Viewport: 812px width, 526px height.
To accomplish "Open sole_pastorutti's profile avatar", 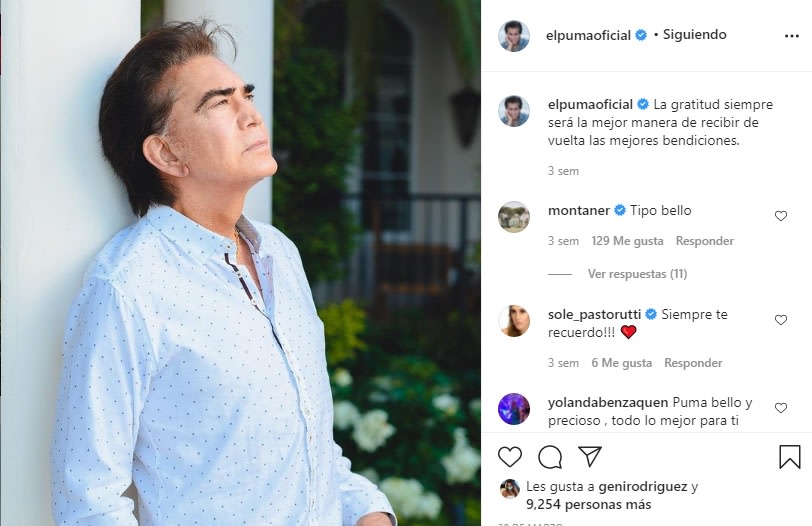I will click(514, 321).
